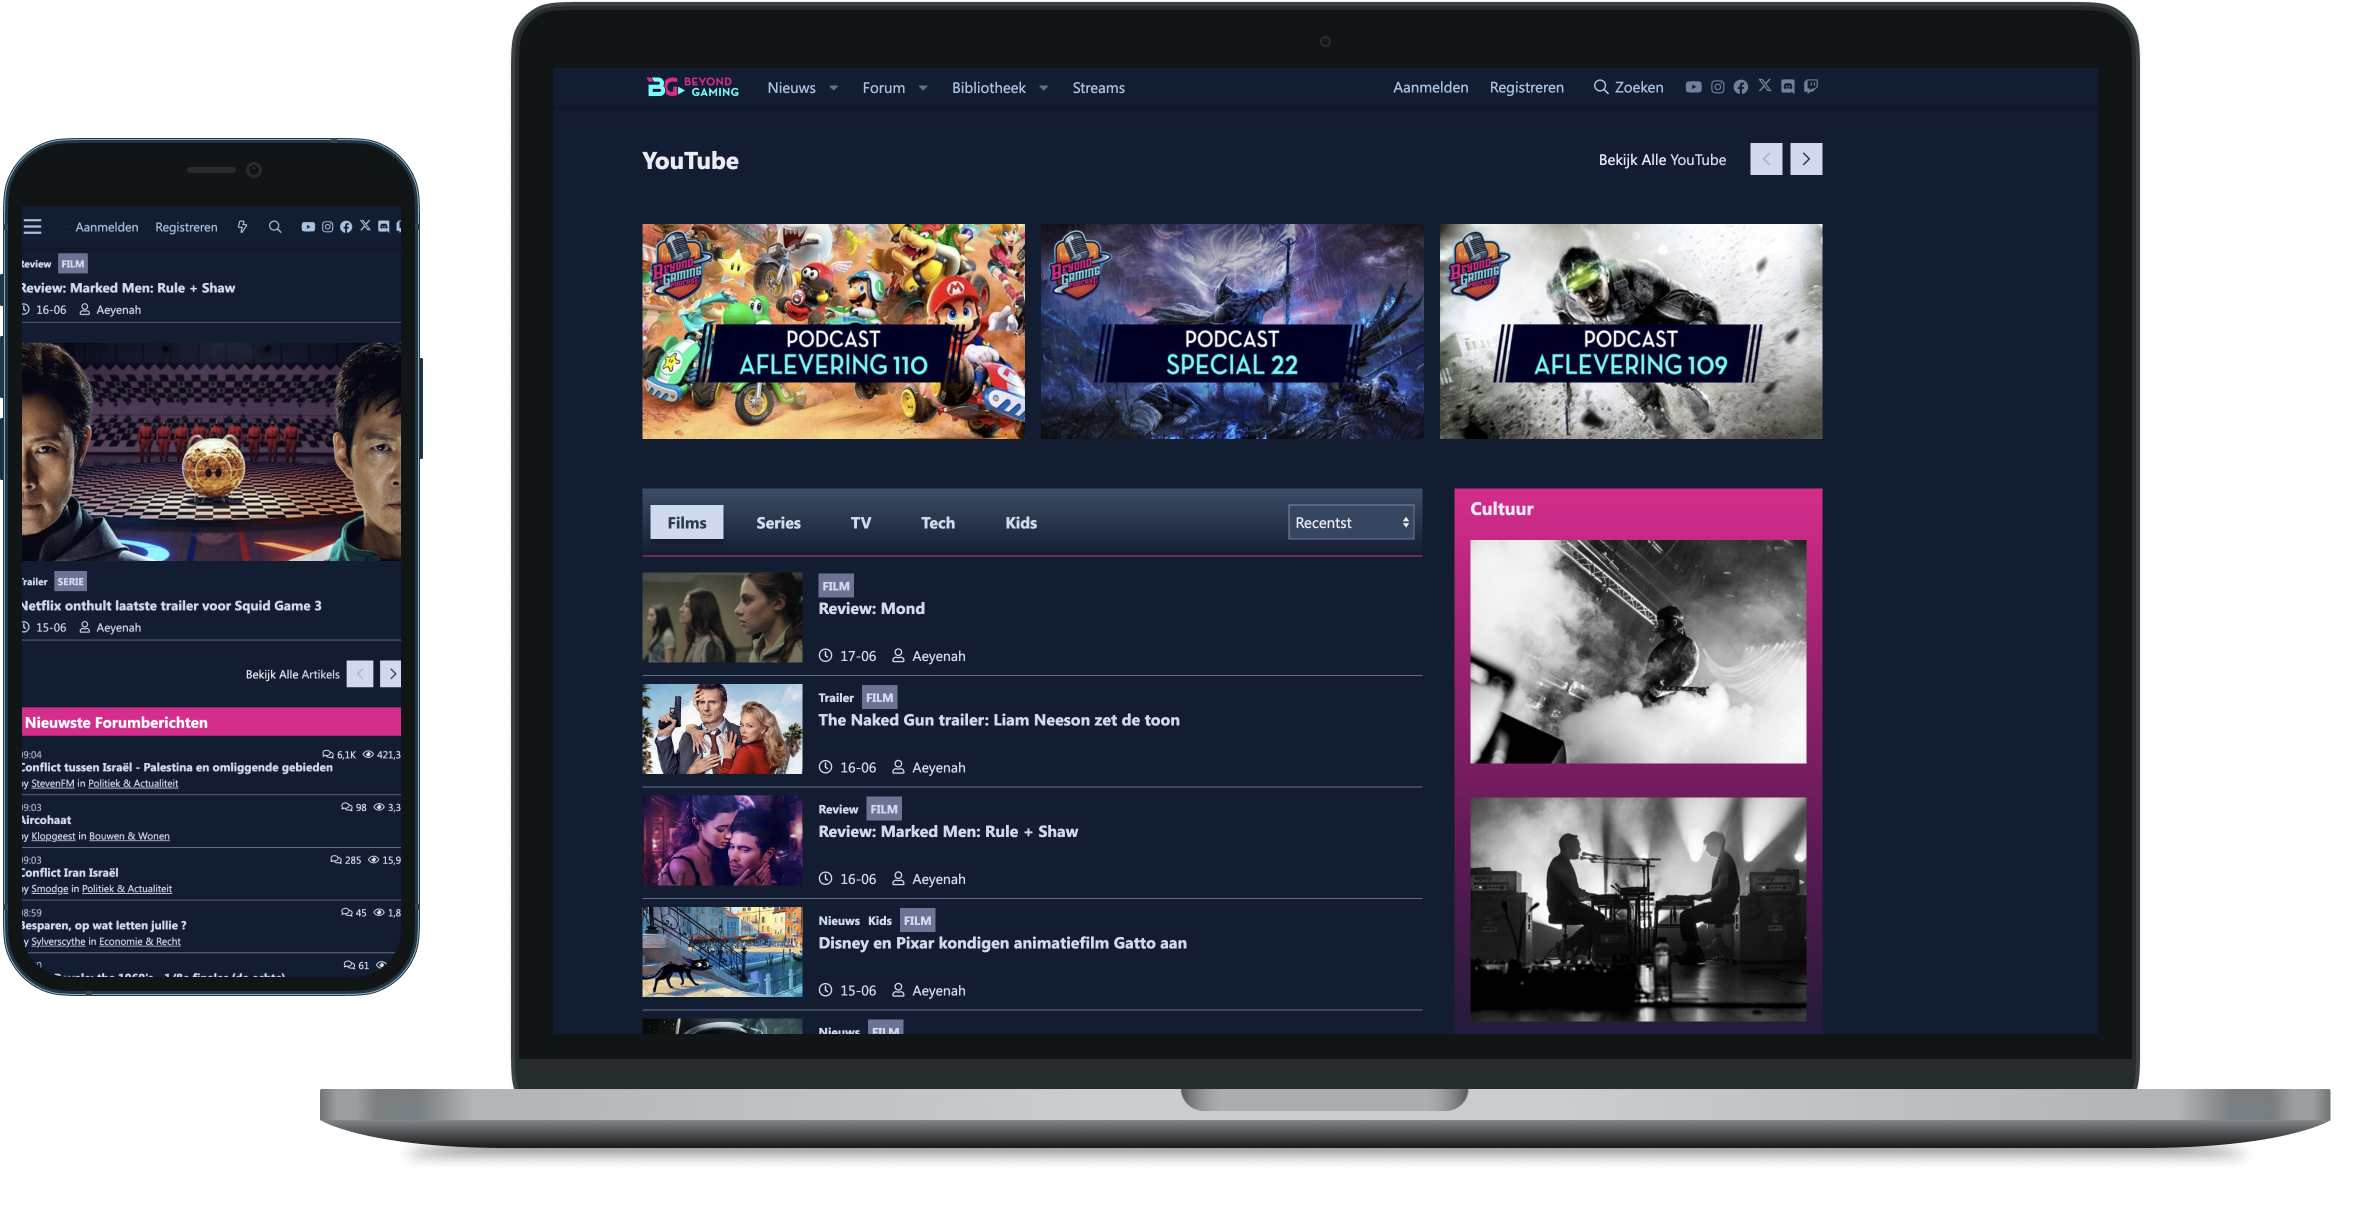This screenshot has height=1226, width=2361.
Task: Open guitarist concert image in Cultuur
Action: click(x=1638, y=652)
